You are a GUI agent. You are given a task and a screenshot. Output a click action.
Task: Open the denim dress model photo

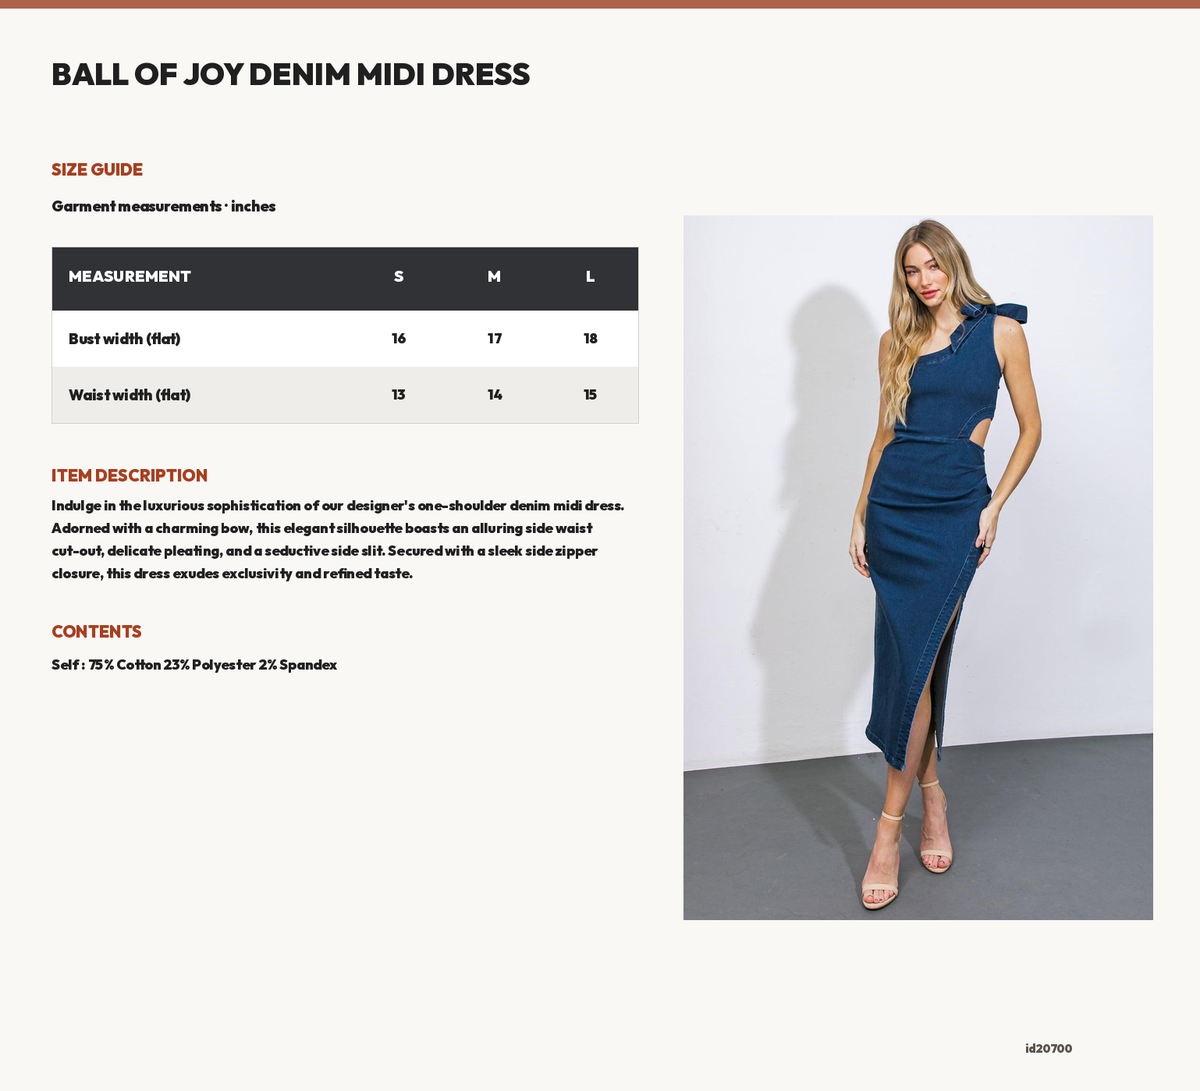tap(918, 568)
